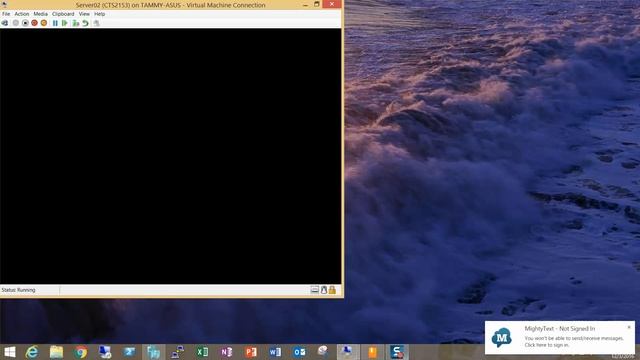The height and width of the screenshot is (360, 640).
Task: Open the Media menu
Action: (x=40, y=14)
